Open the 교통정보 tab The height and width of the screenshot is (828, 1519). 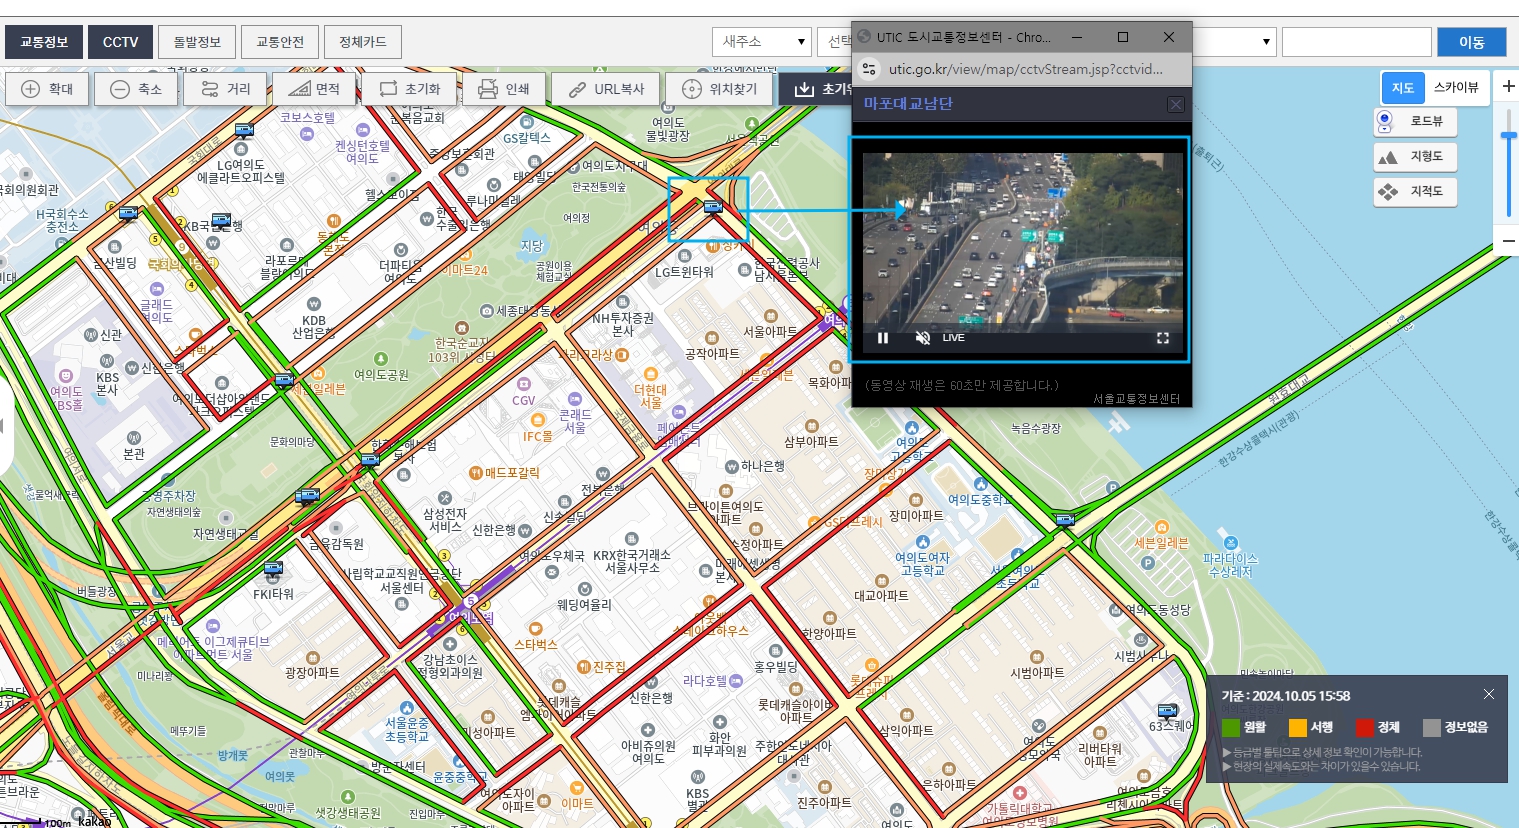[44, 42]
